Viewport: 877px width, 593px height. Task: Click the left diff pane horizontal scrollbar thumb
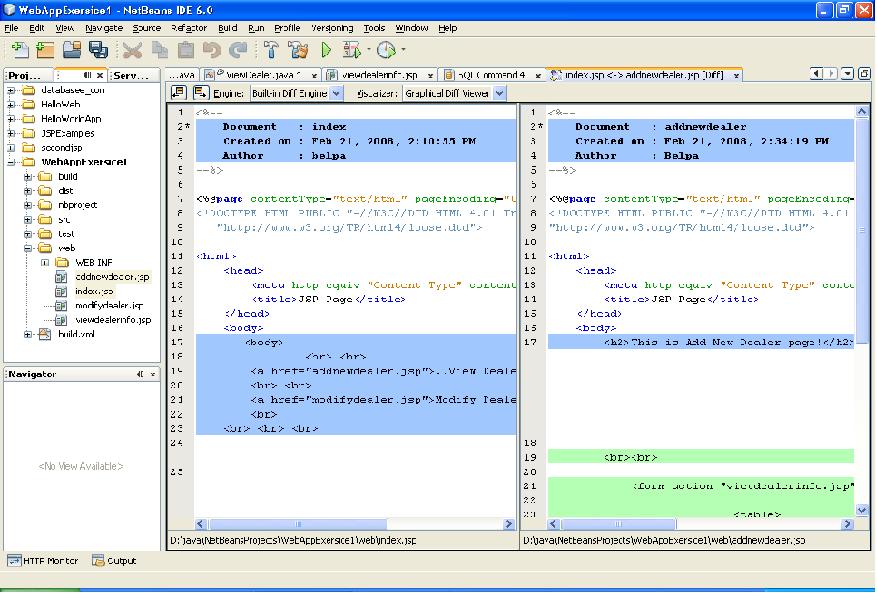point(298,524)
